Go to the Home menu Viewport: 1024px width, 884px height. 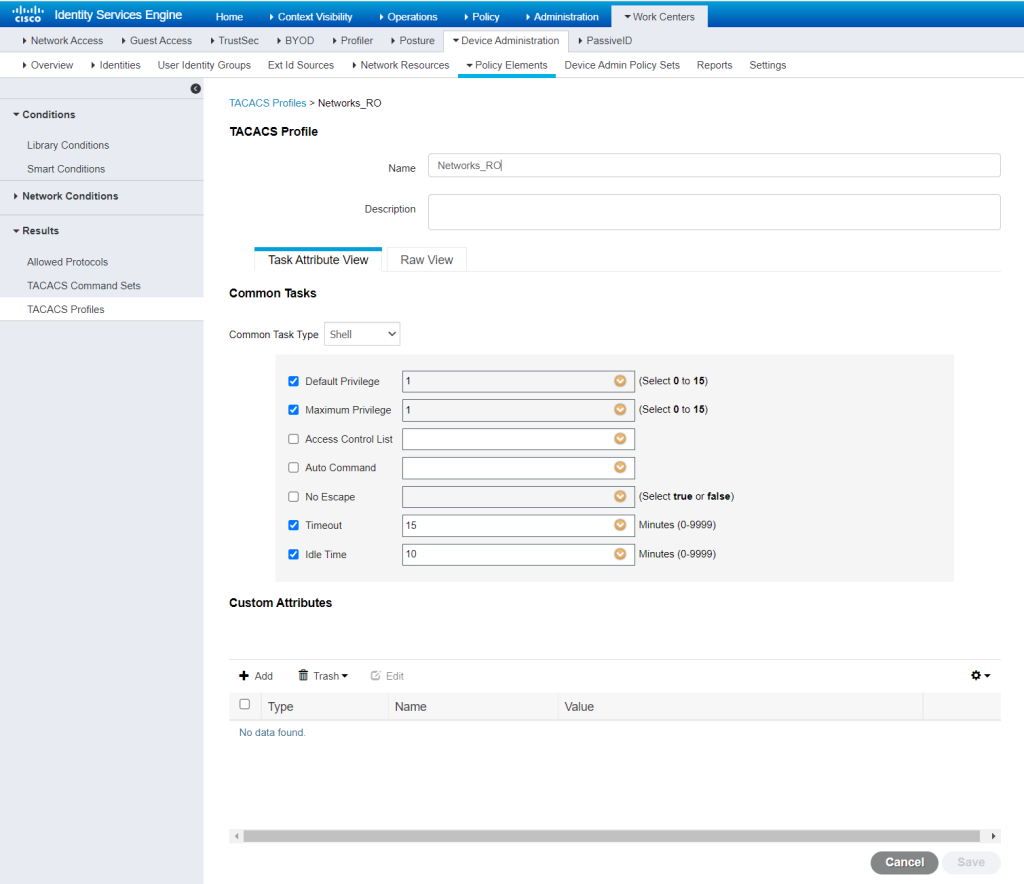229,16
